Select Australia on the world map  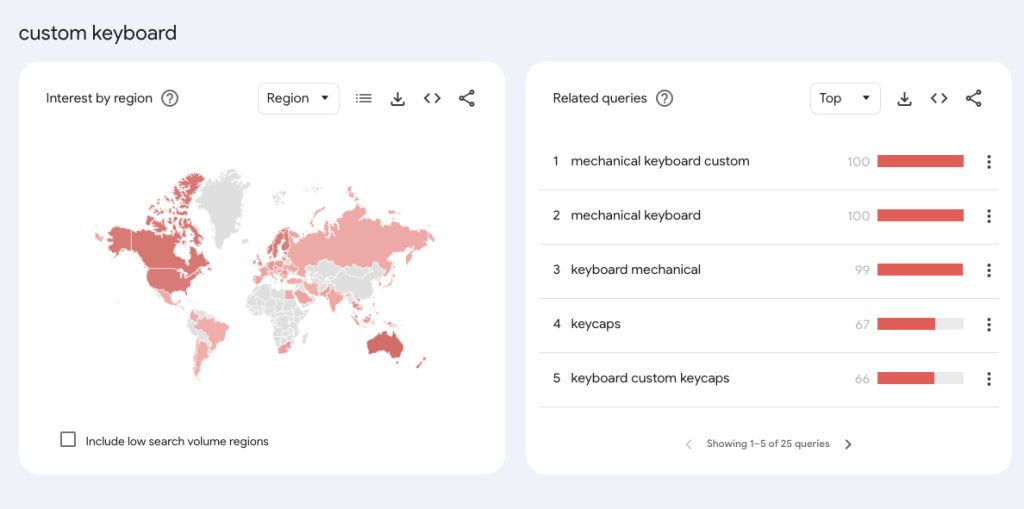coord(385,344)
